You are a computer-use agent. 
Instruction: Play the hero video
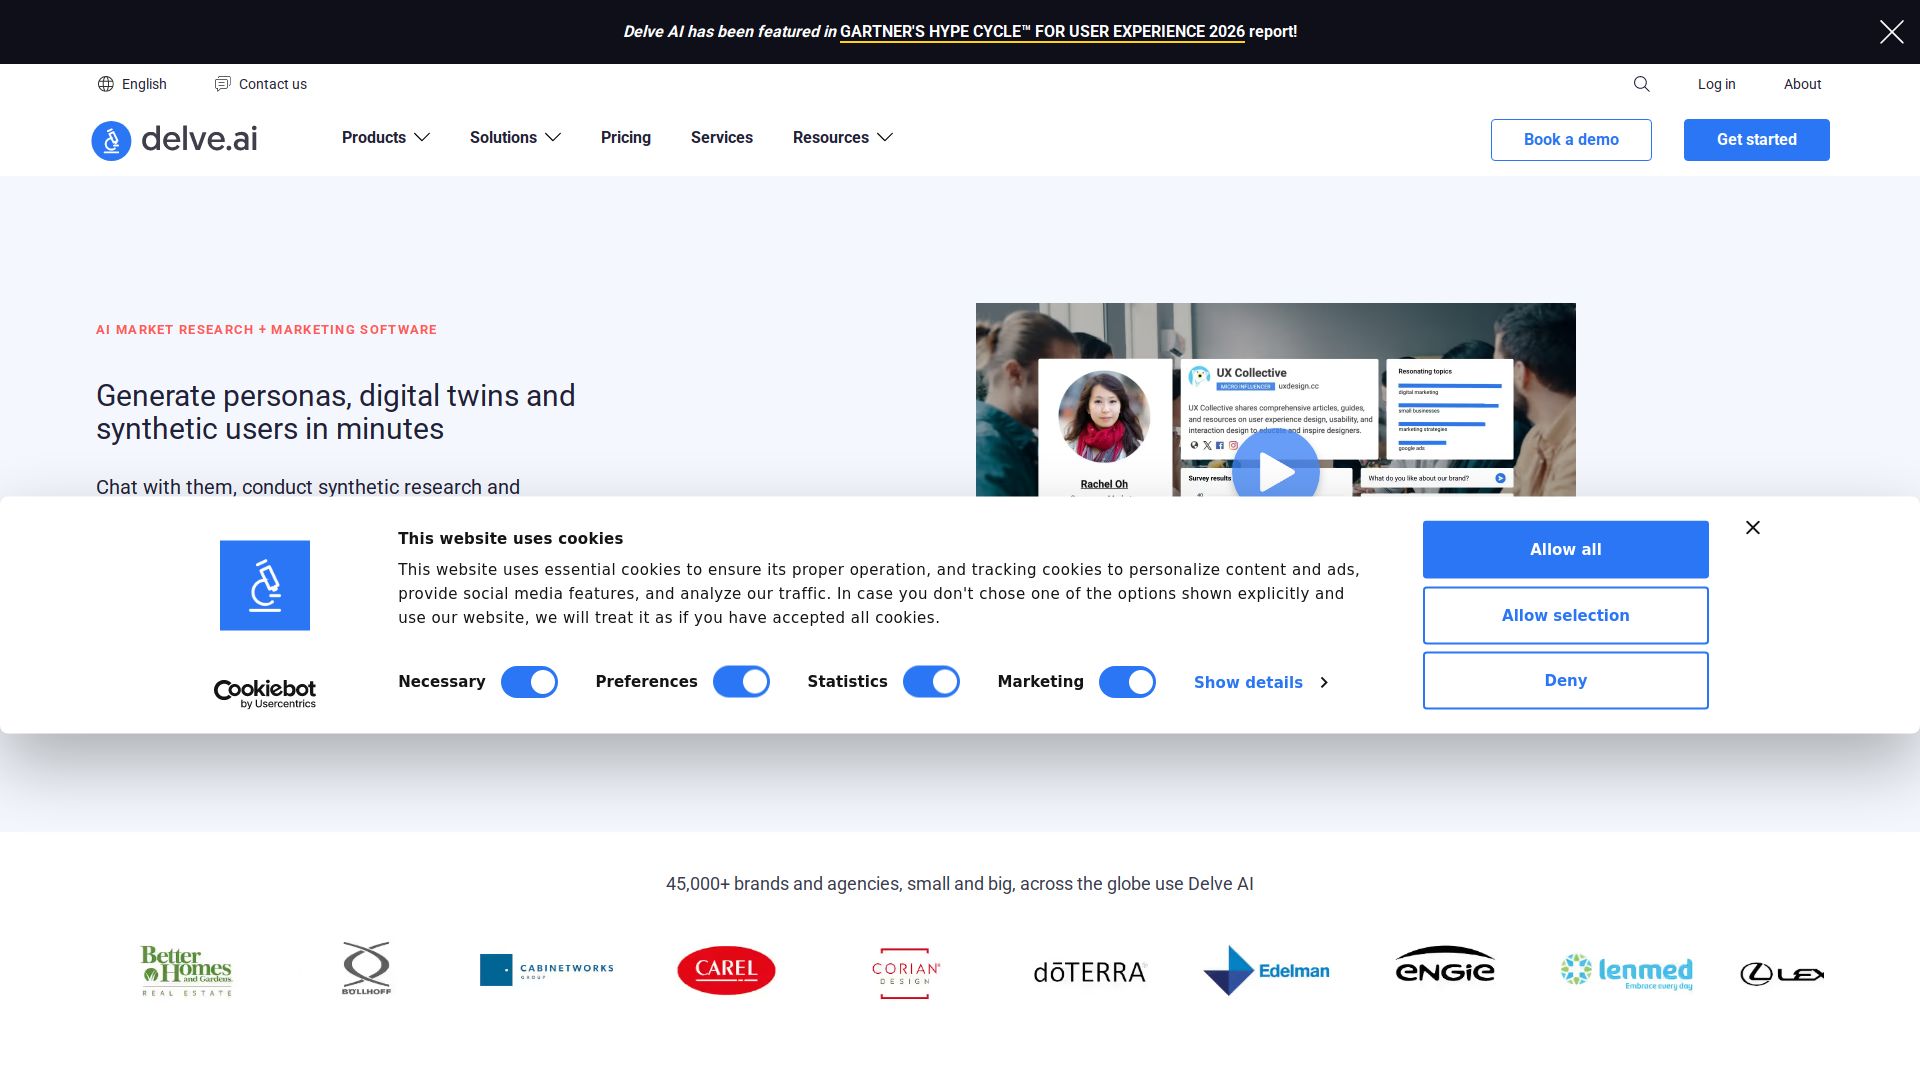1275,471
